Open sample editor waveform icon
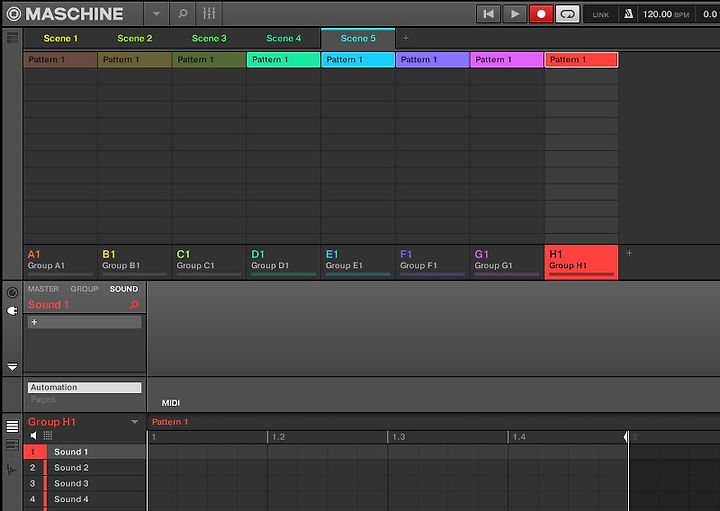The image size is (720, 511). (x=12, y=470)
